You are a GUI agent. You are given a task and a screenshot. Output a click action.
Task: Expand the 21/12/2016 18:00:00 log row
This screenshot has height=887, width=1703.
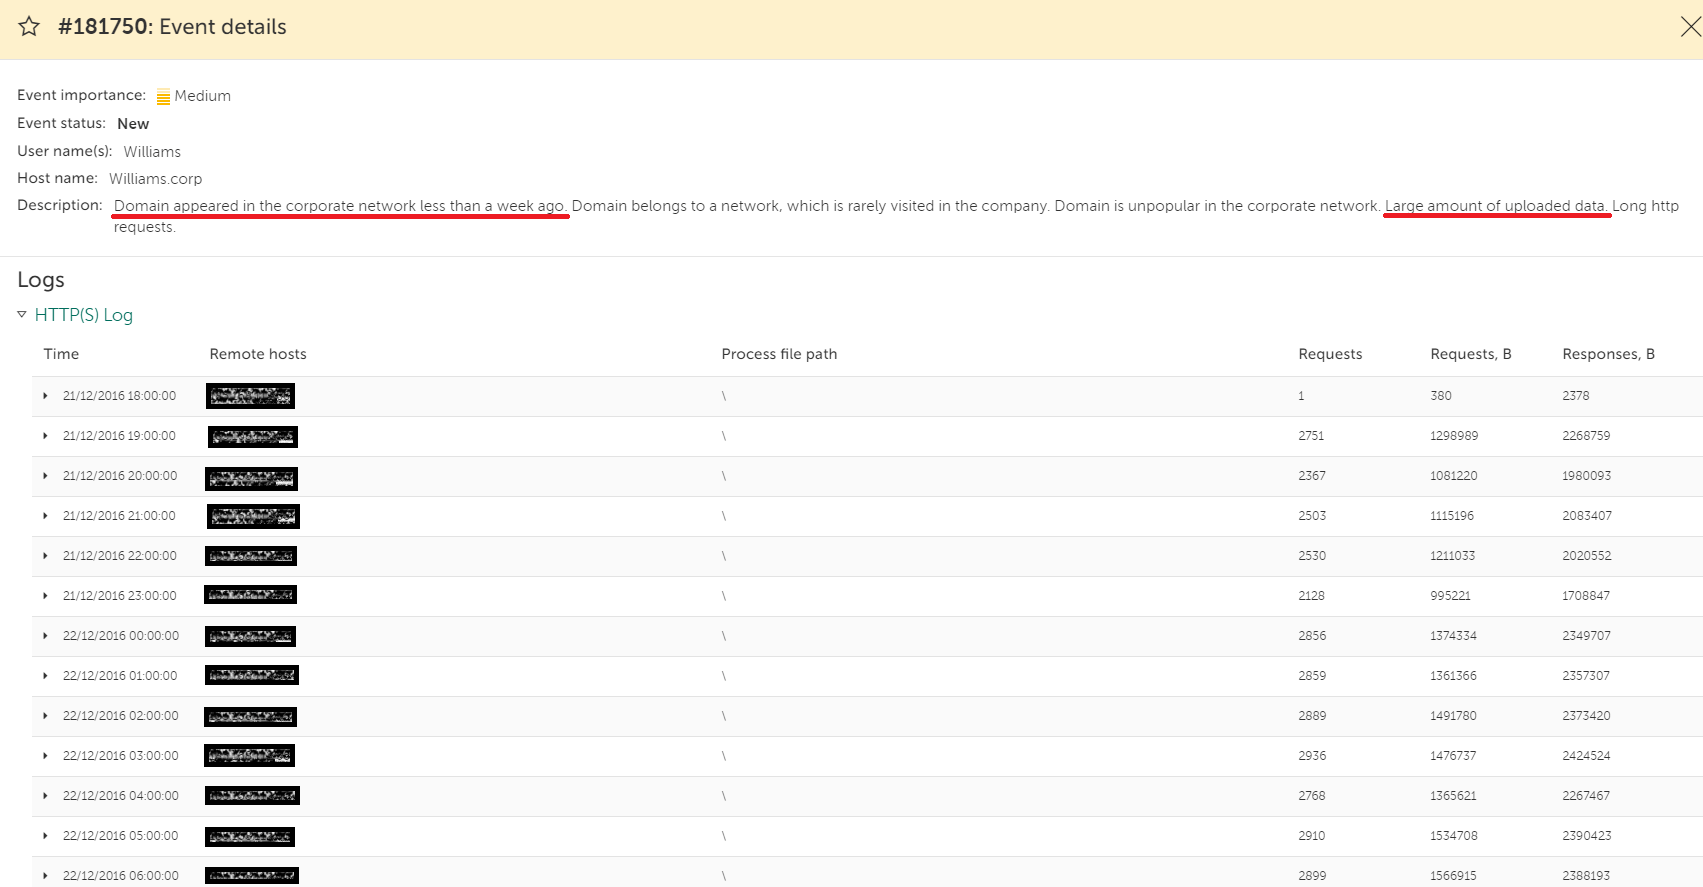click(45, 396)
